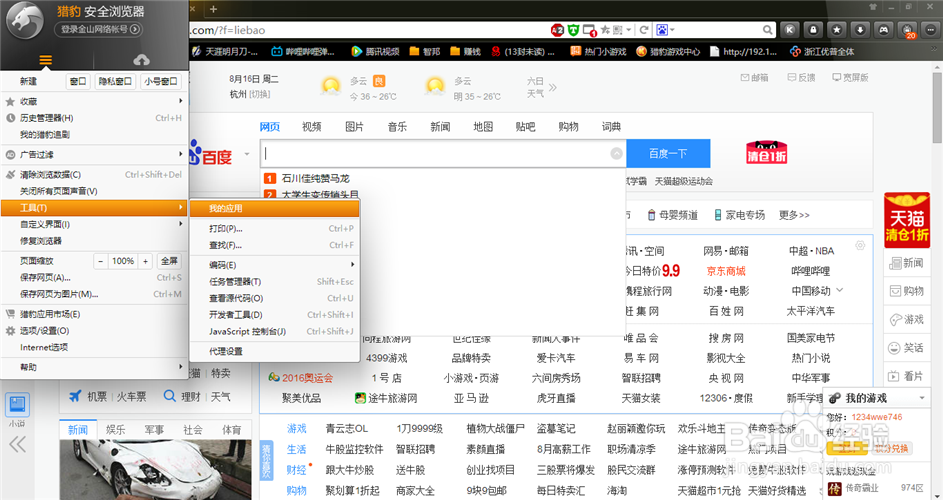Click the page reload icon
Image resolution: width=943 pixels, height=500 pixels.
644,29
